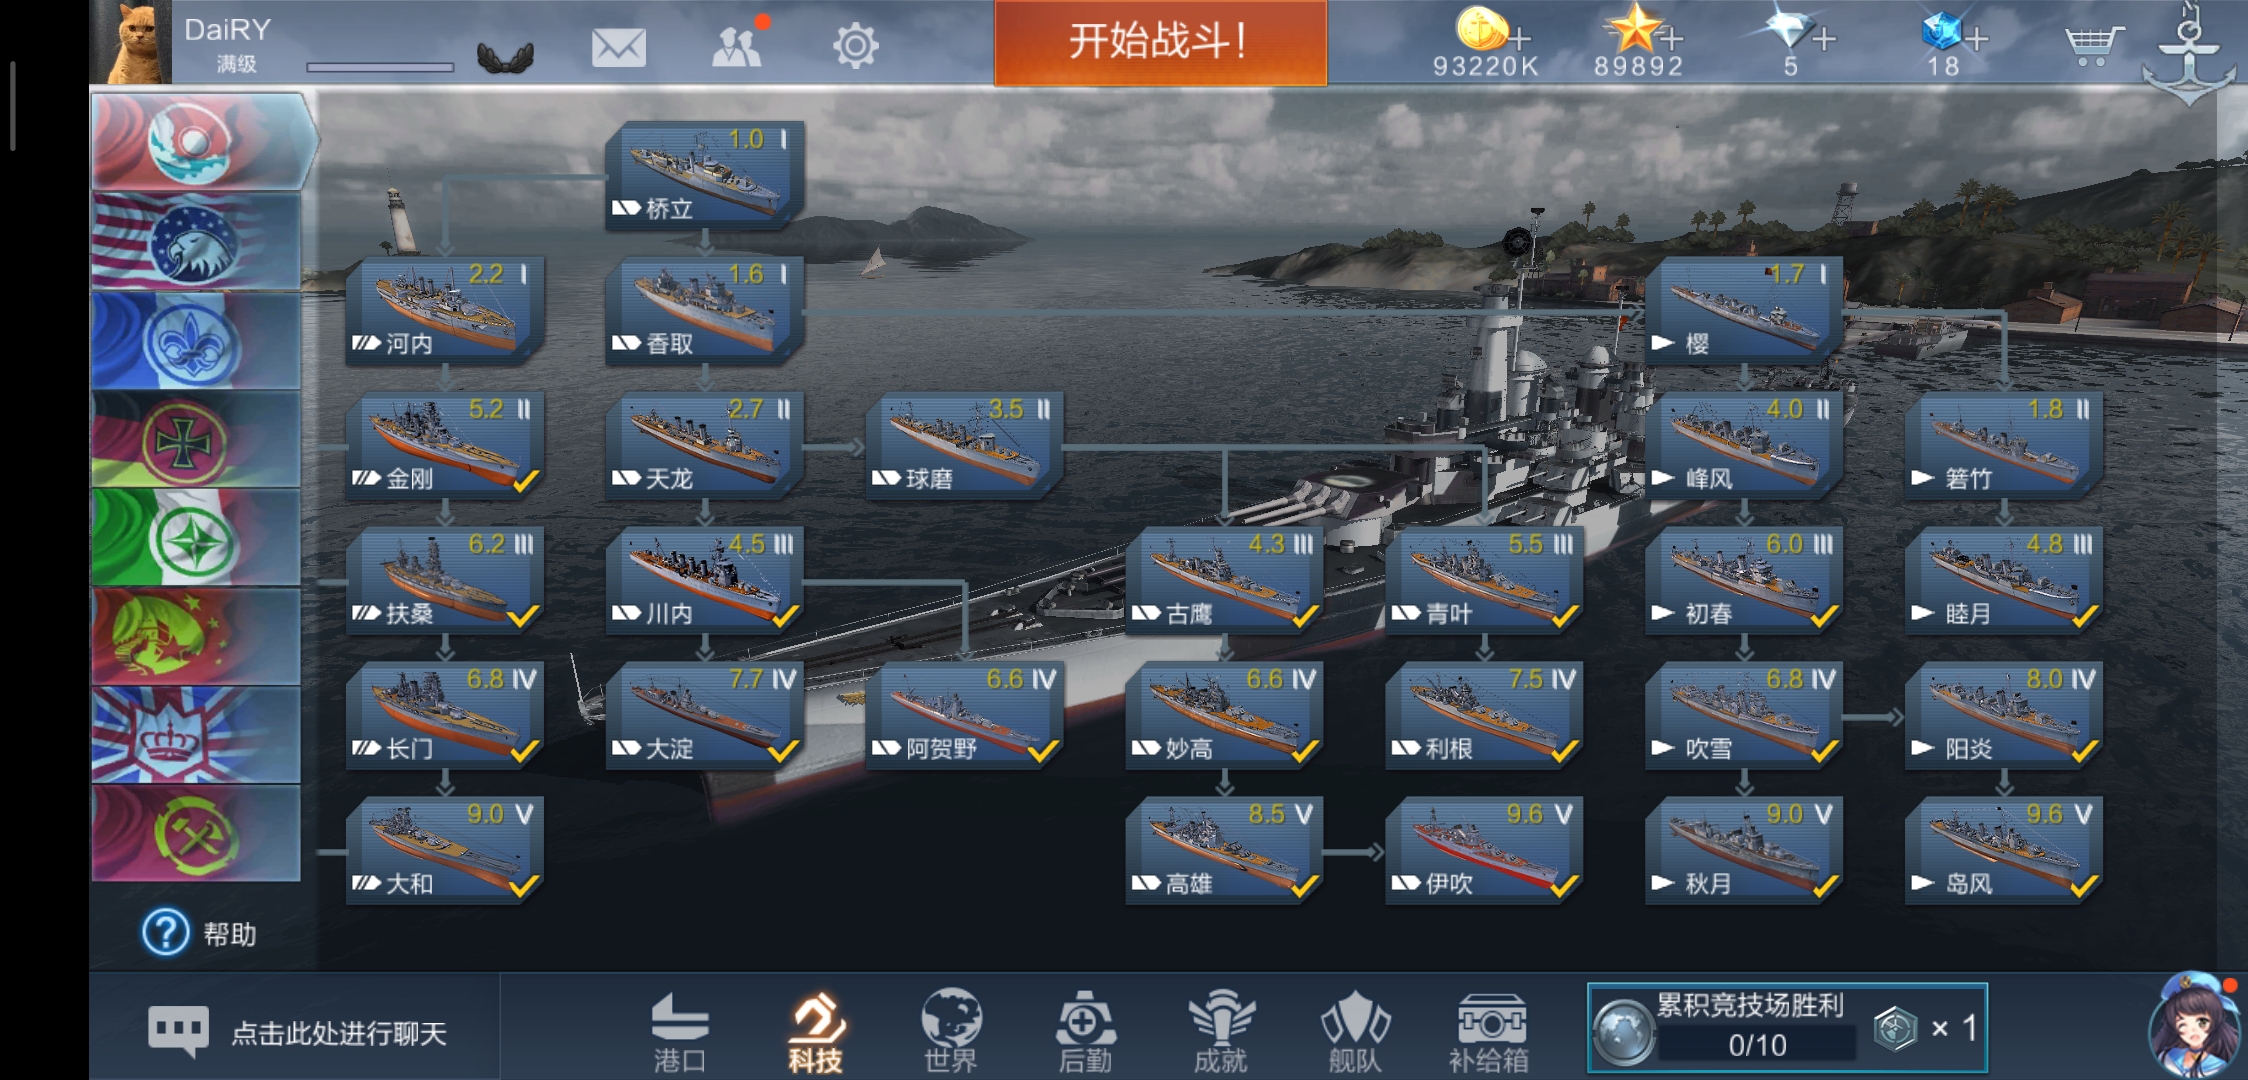Click the plus next to gold coins

tap(1519, 39)
